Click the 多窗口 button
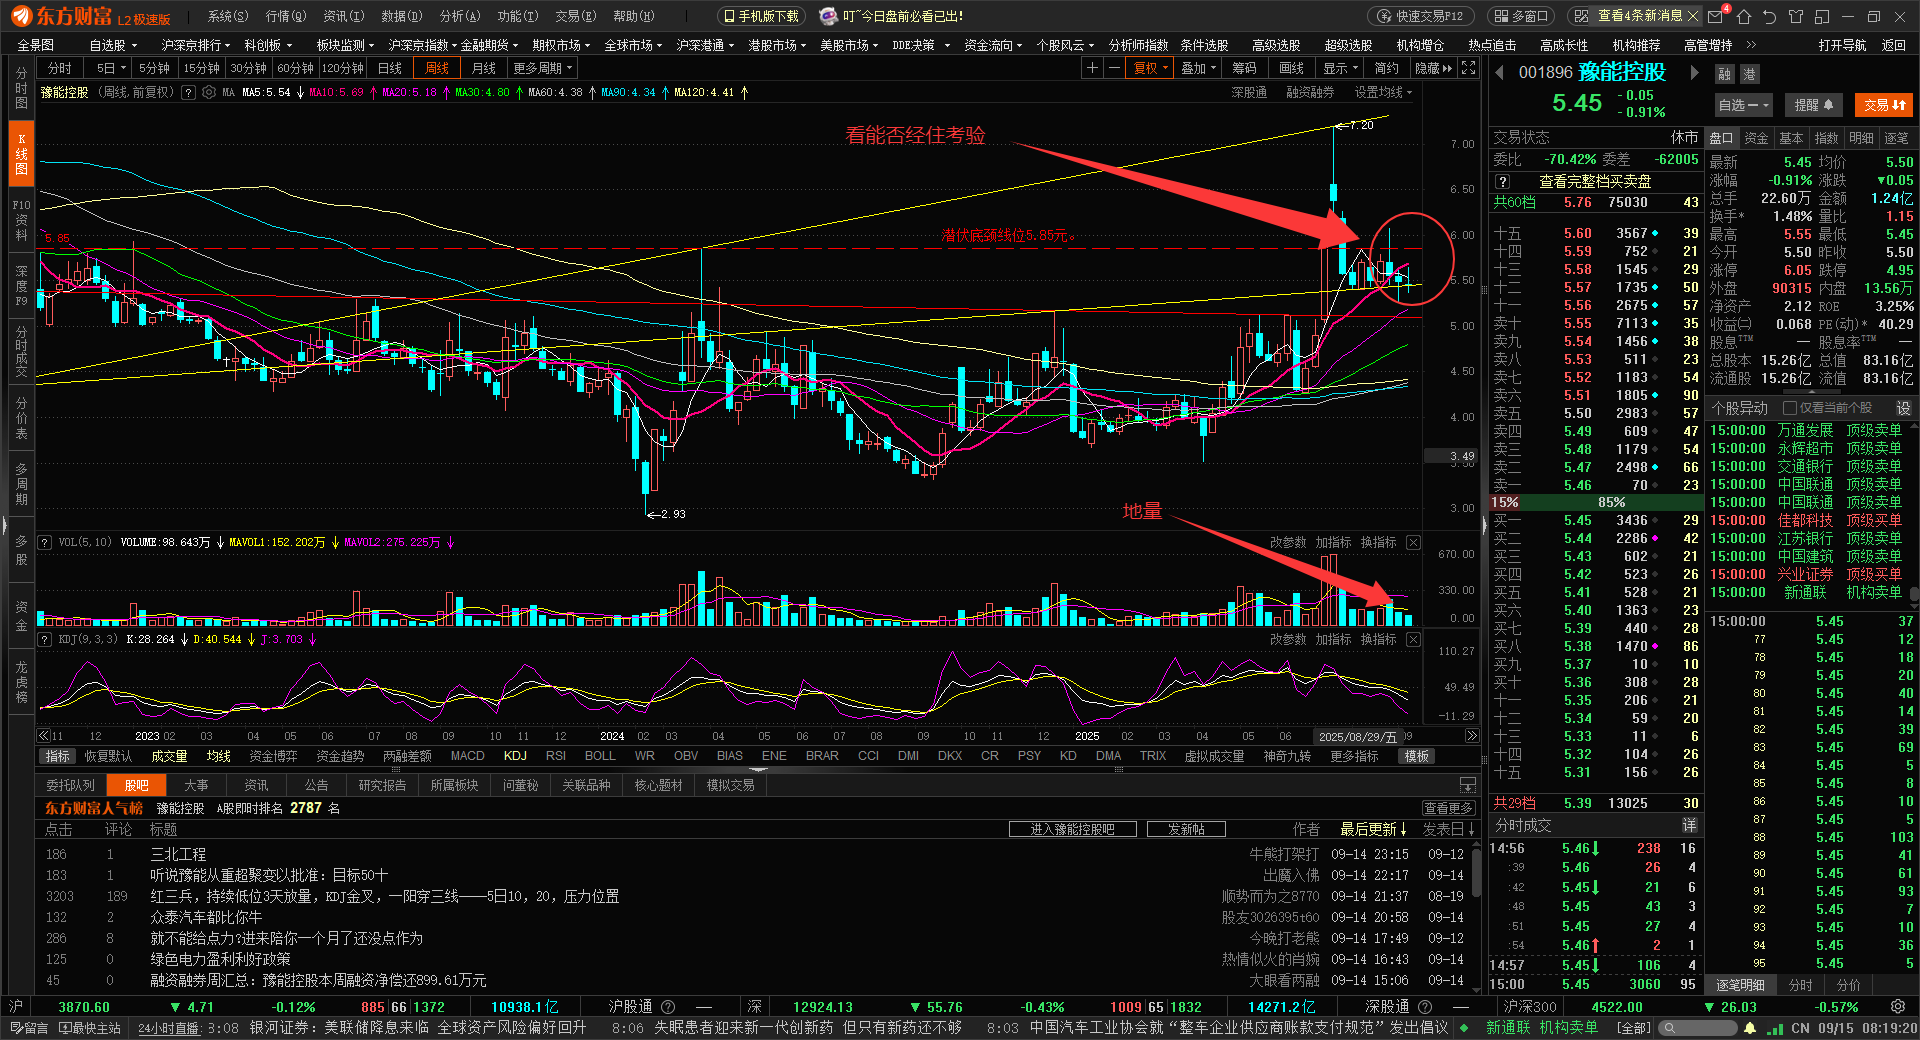Screen dimensions: 1920x1040 (x=1522, y=16)
